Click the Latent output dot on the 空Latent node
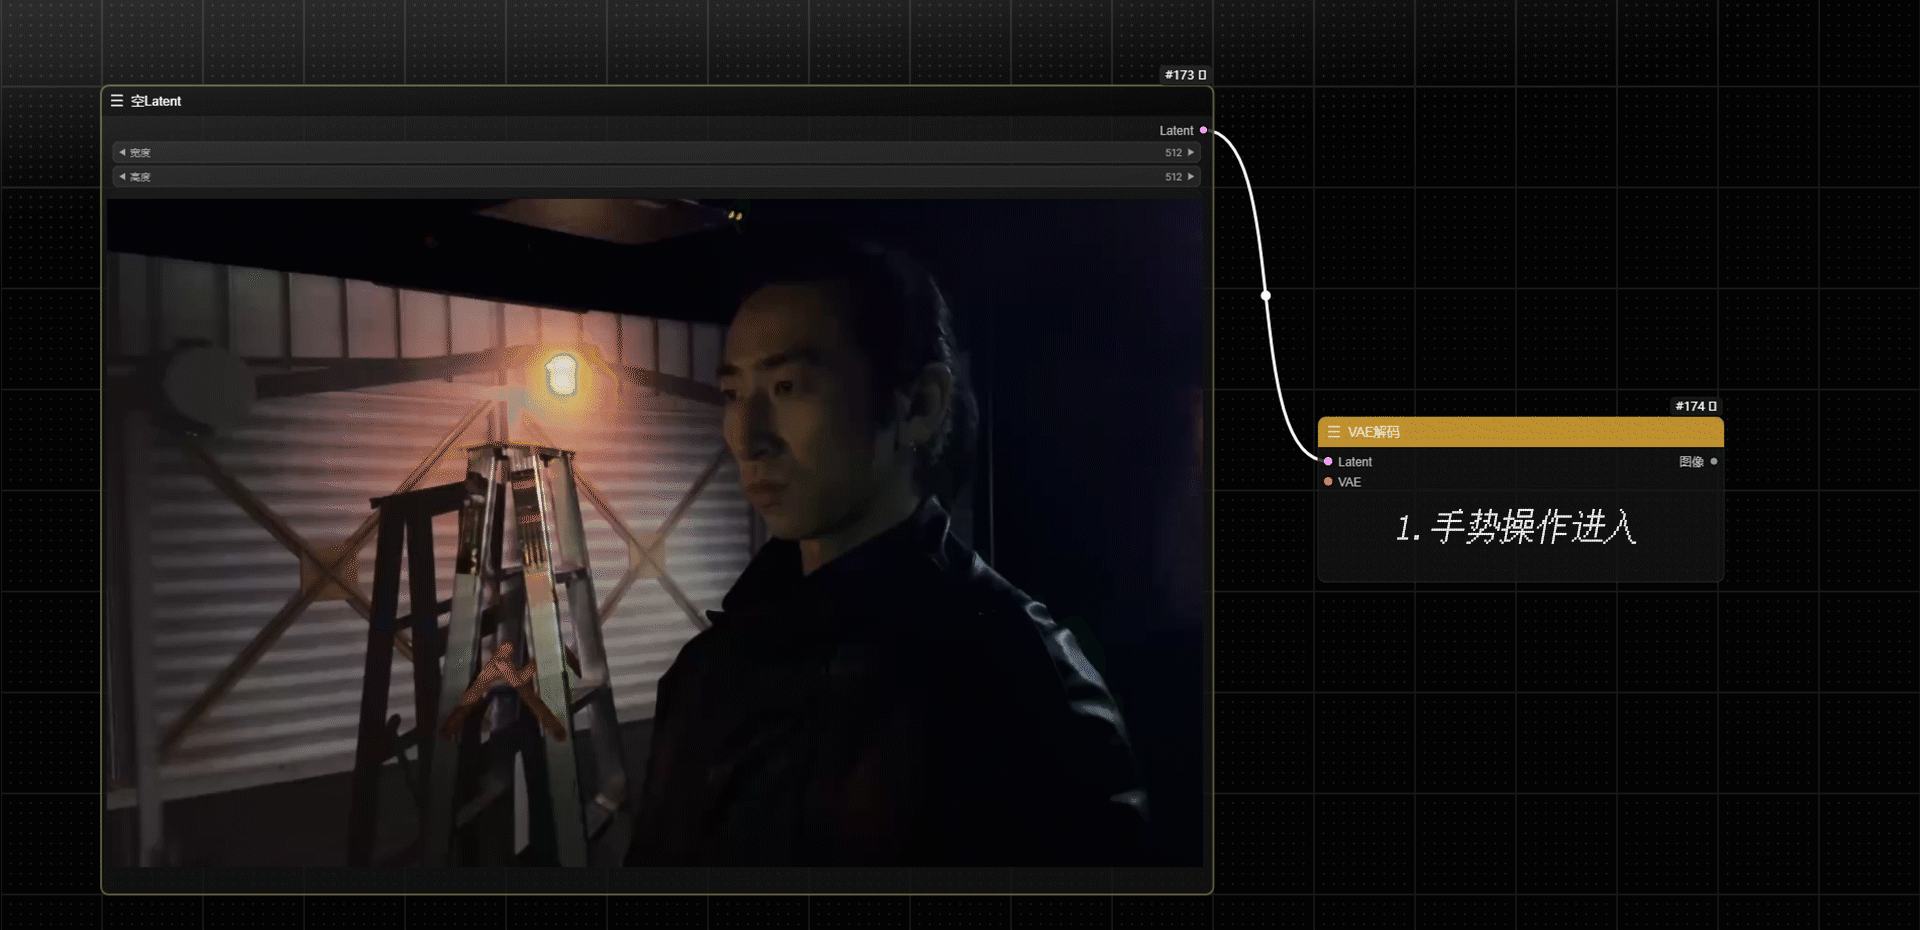The width and height of the screenshot is (1920, 930). [1203, 130]
